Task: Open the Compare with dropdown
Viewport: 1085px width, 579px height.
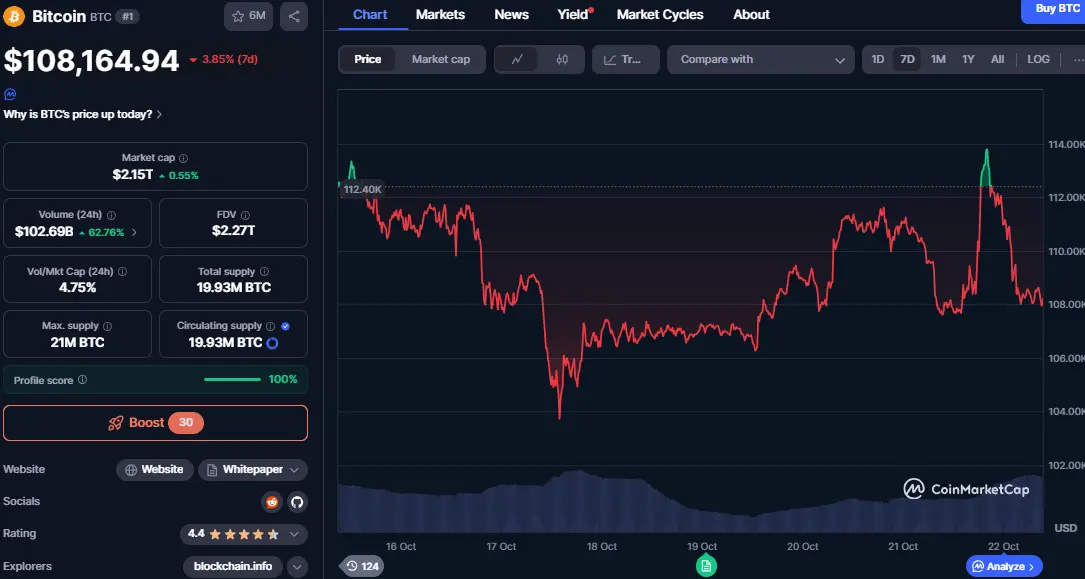Action: (x=761, y=60)
